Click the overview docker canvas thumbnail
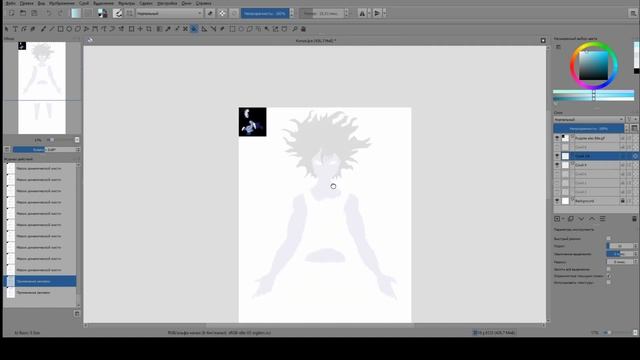Screen dimensions: 640x360 click(x=42, y=88)
